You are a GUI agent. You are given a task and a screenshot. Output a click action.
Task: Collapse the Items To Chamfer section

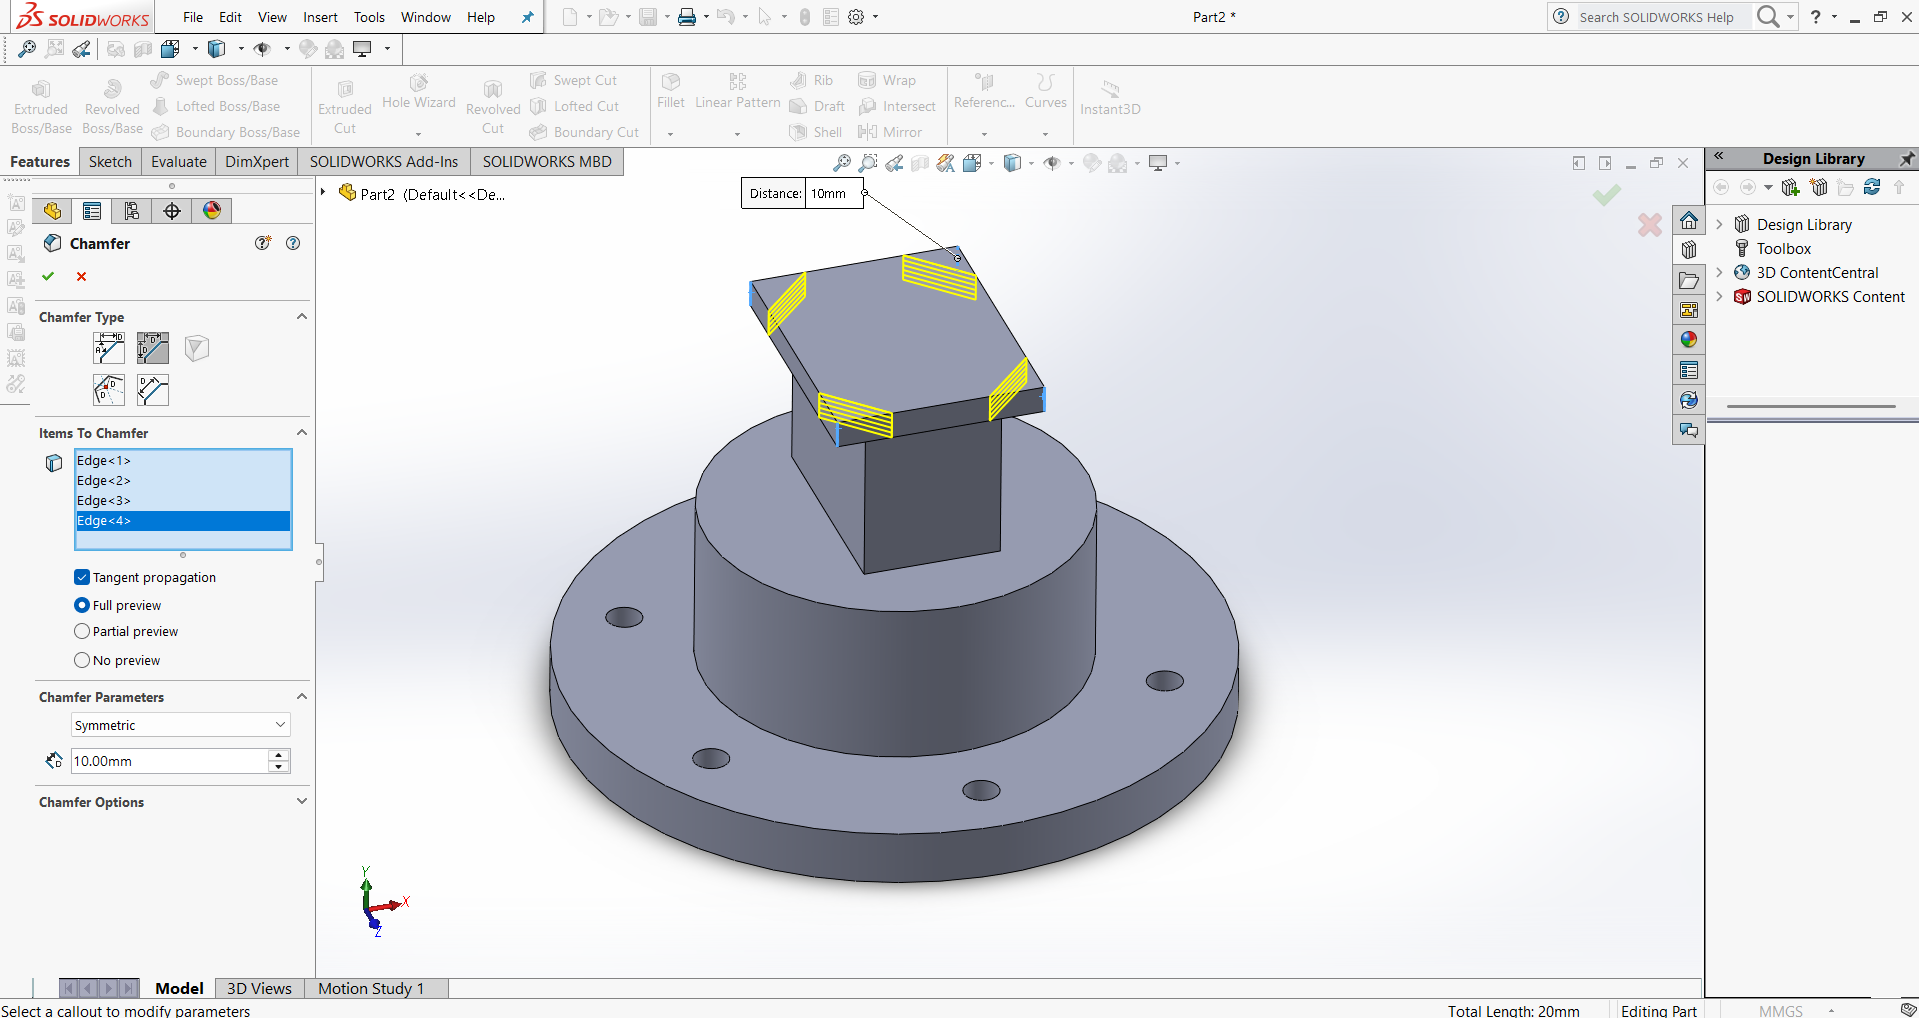pyautogui.click(x=302, y=432)
